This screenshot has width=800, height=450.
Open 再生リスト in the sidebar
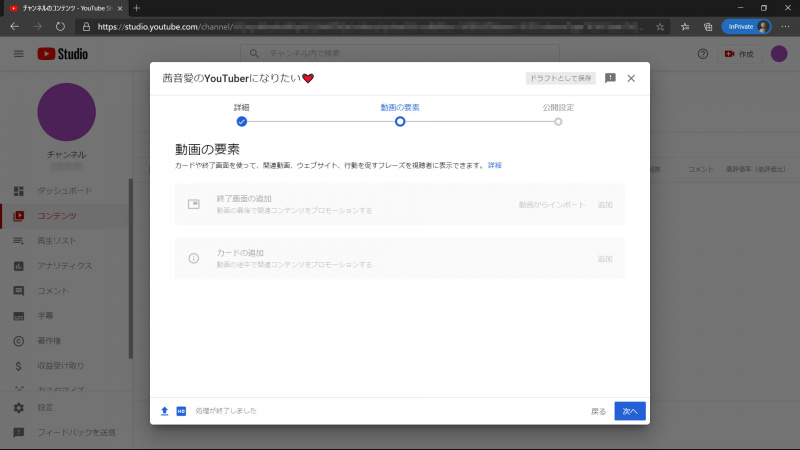click(57, 240)
